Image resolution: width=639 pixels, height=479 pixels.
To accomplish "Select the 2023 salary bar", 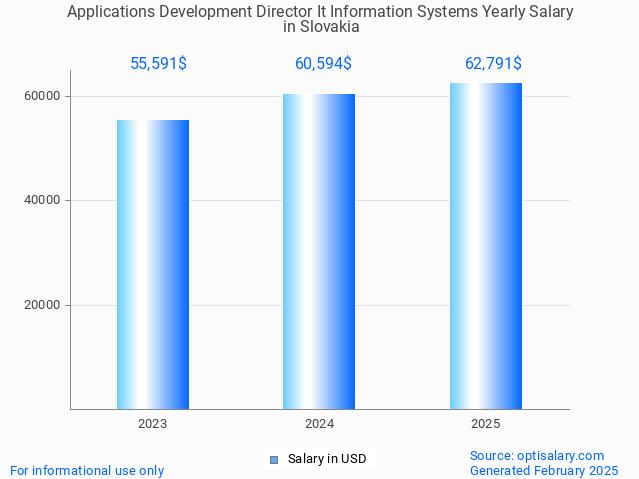I will [x=153, y=264].
